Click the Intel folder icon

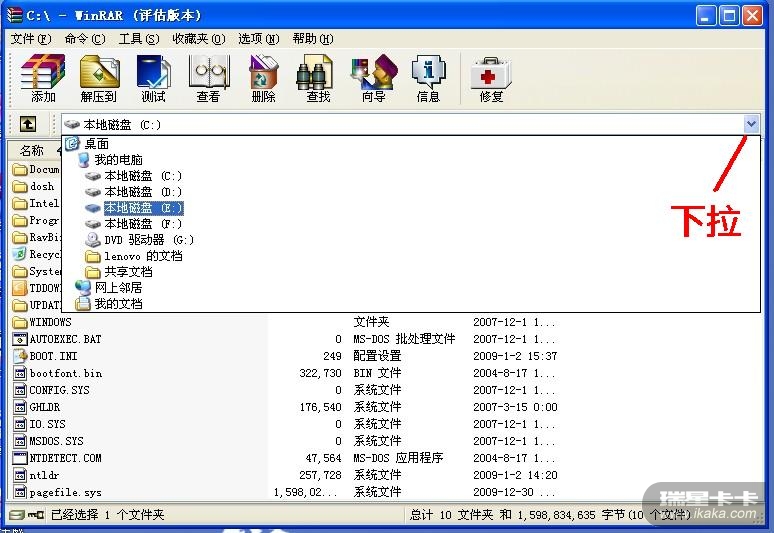coord(20,203)
